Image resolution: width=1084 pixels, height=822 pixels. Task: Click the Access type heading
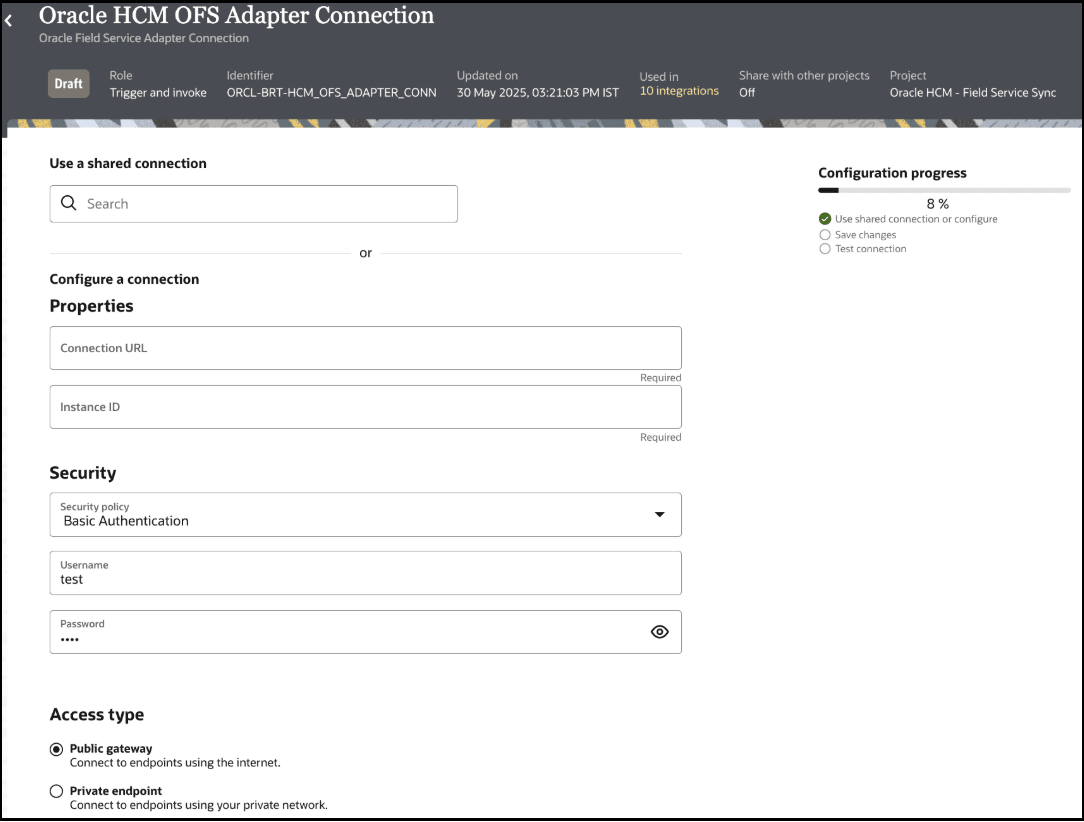(97, 715)
